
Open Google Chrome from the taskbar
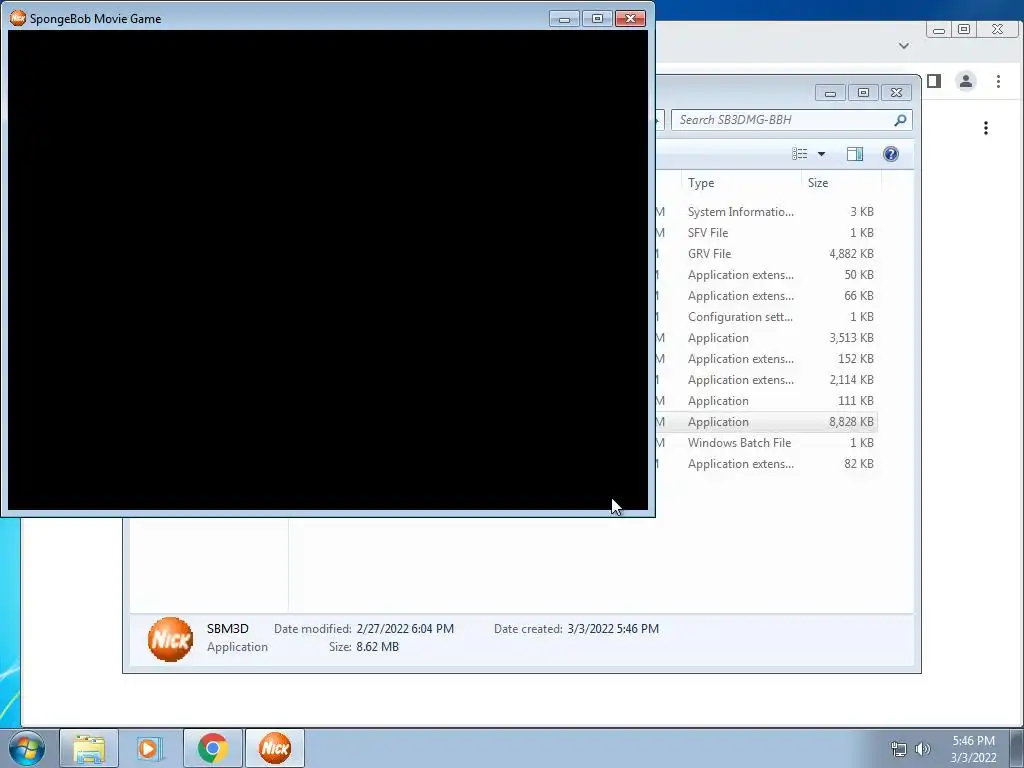pyautogui.click(x=212, y=748)
